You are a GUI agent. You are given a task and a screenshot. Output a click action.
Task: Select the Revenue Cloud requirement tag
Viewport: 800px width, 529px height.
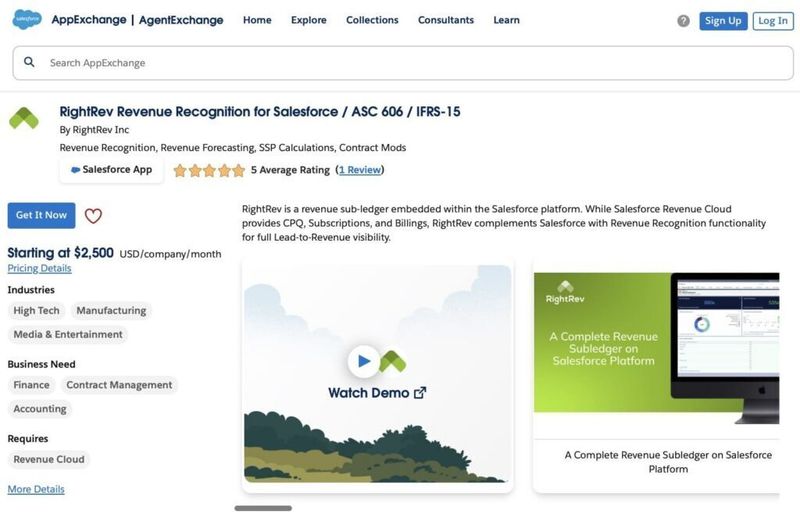[49, 460]
